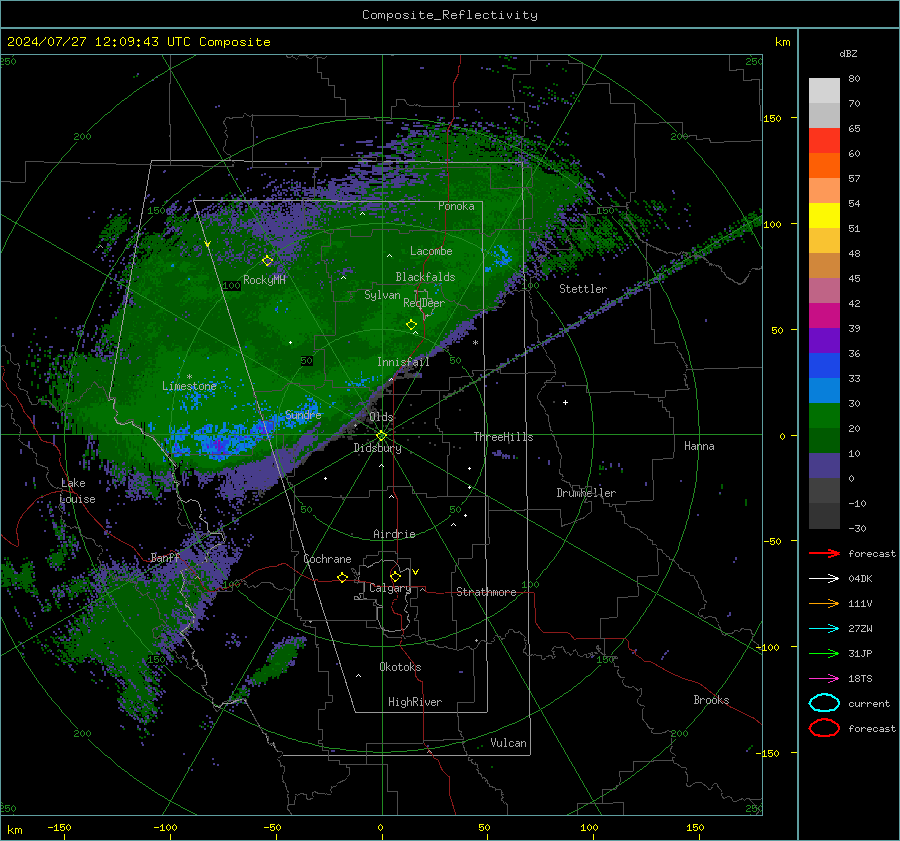Click the blue echo cell east of Lacombe
Viewport: 900px width, 841px height.
(x=501, y=257)
